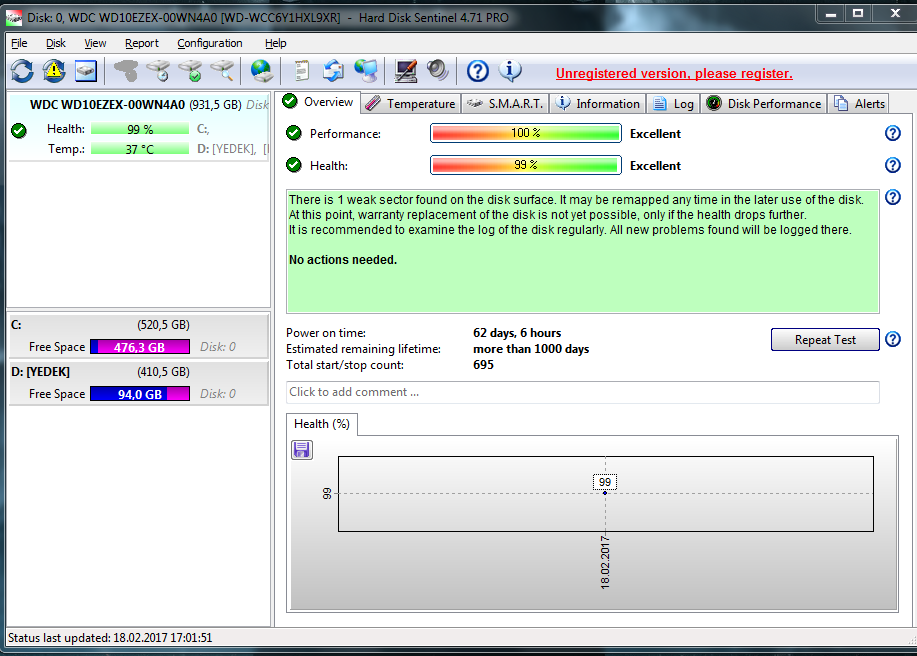Image resolution: width=917 pixels, height=656 pixels.
Task: Click the disk list Temp. 37 °C bar
Action: (140, 149)
